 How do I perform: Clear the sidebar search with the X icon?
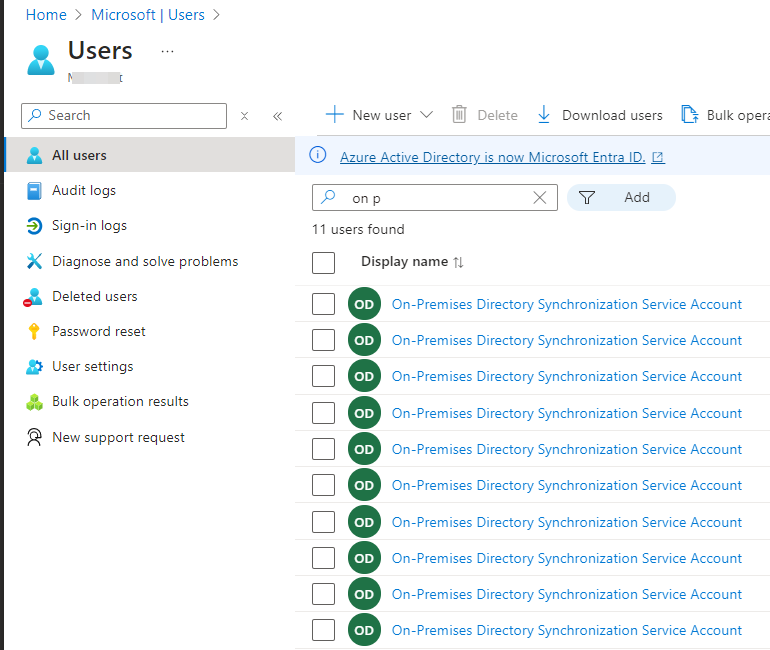click(x=244, y=116)
